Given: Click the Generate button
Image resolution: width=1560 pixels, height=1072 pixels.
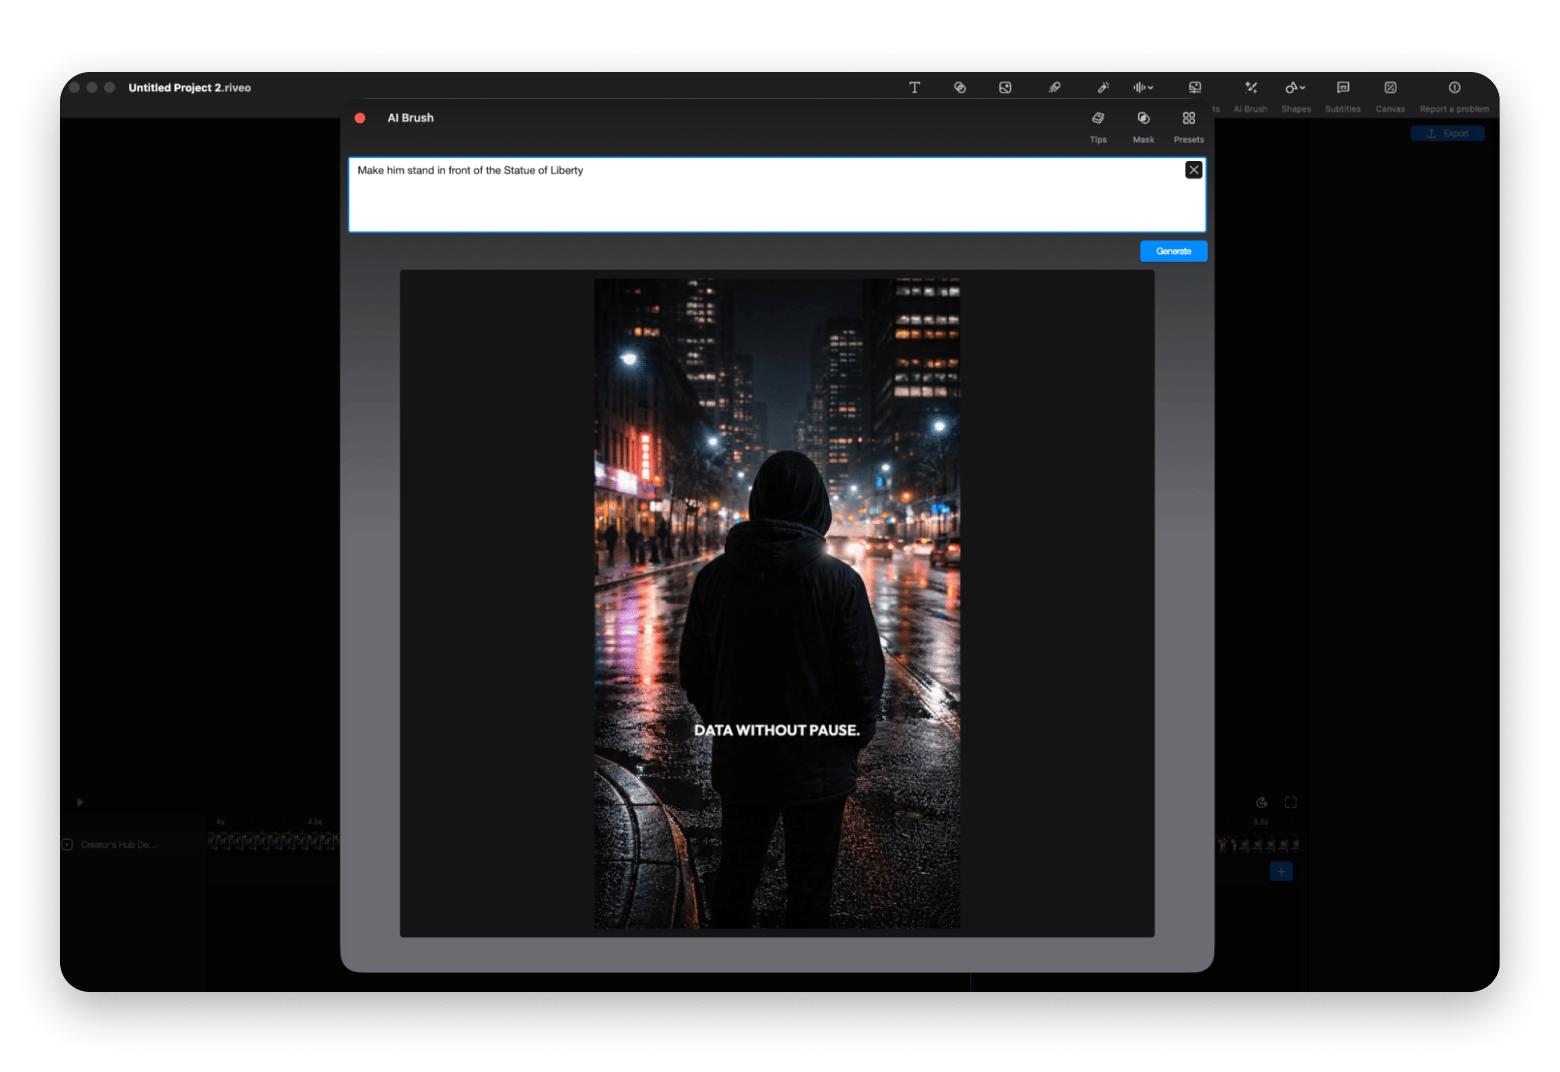Looking at the screenshot, I should (x=1173, y=251).
